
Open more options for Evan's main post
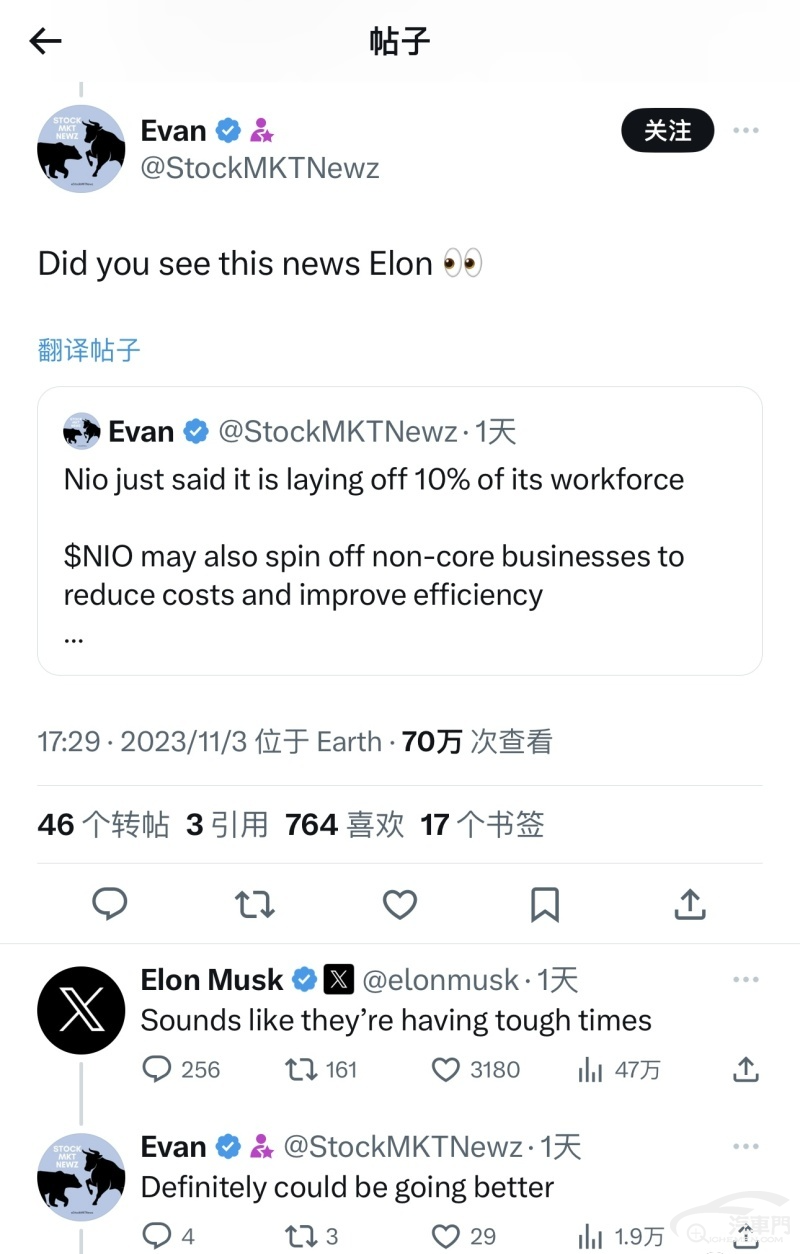click(746, 131)
